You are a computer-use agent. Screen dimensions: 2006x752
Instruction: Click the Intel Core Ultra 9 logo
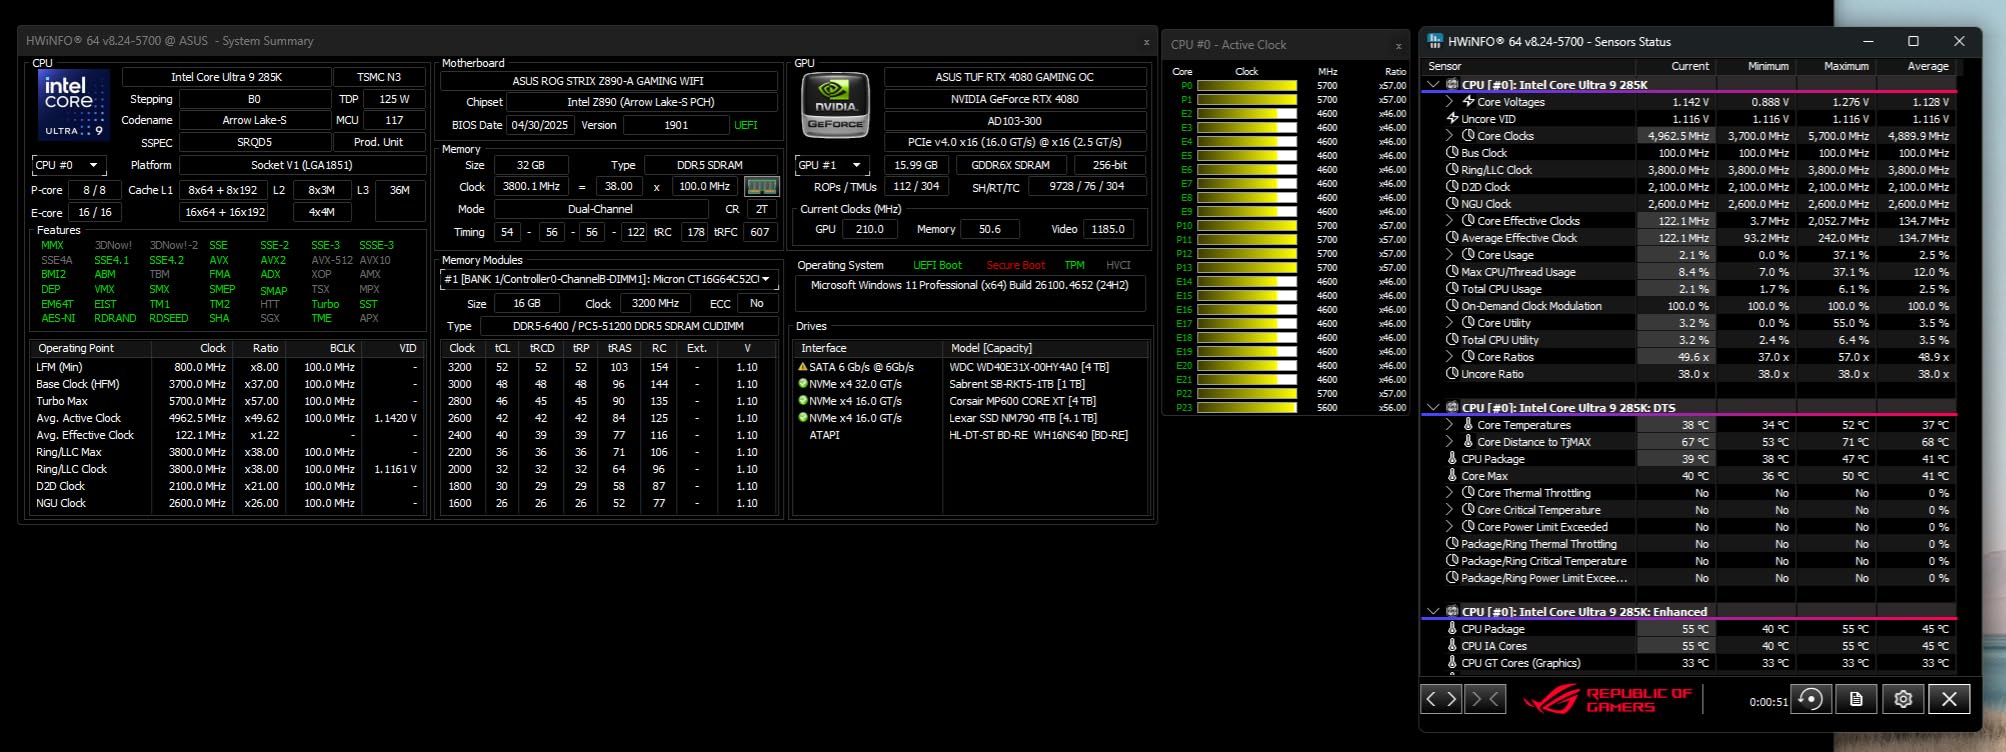click(x=72, y=105)
